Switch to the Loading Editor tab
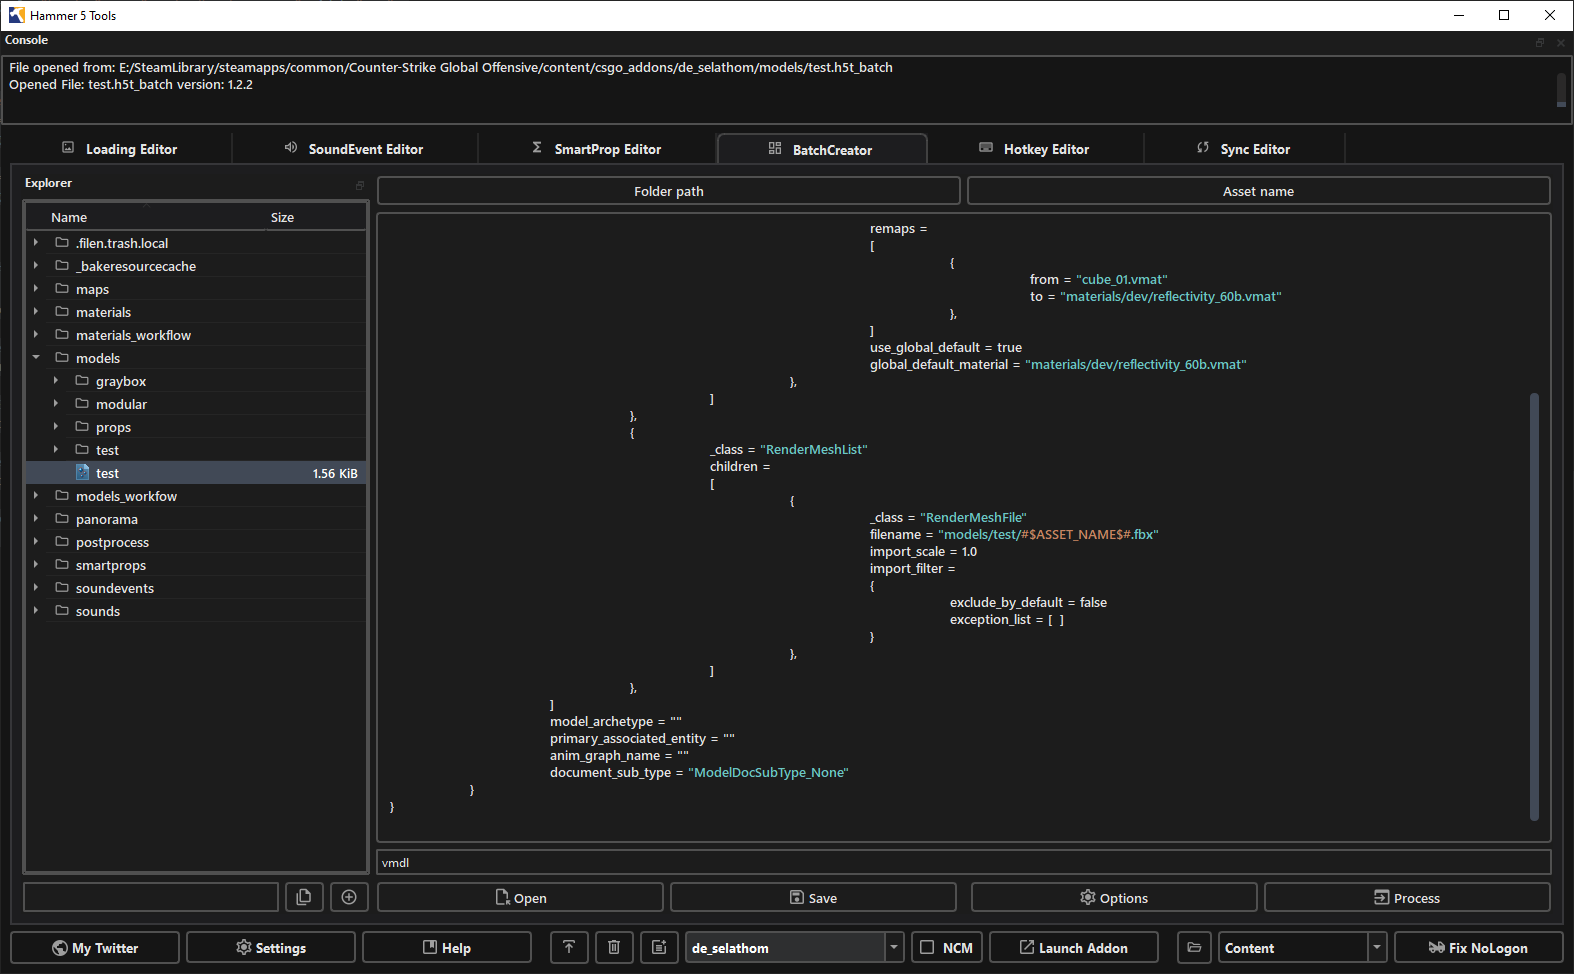Image resolution: width=1574 pixels, height=974 pixels. click(120, 148)
